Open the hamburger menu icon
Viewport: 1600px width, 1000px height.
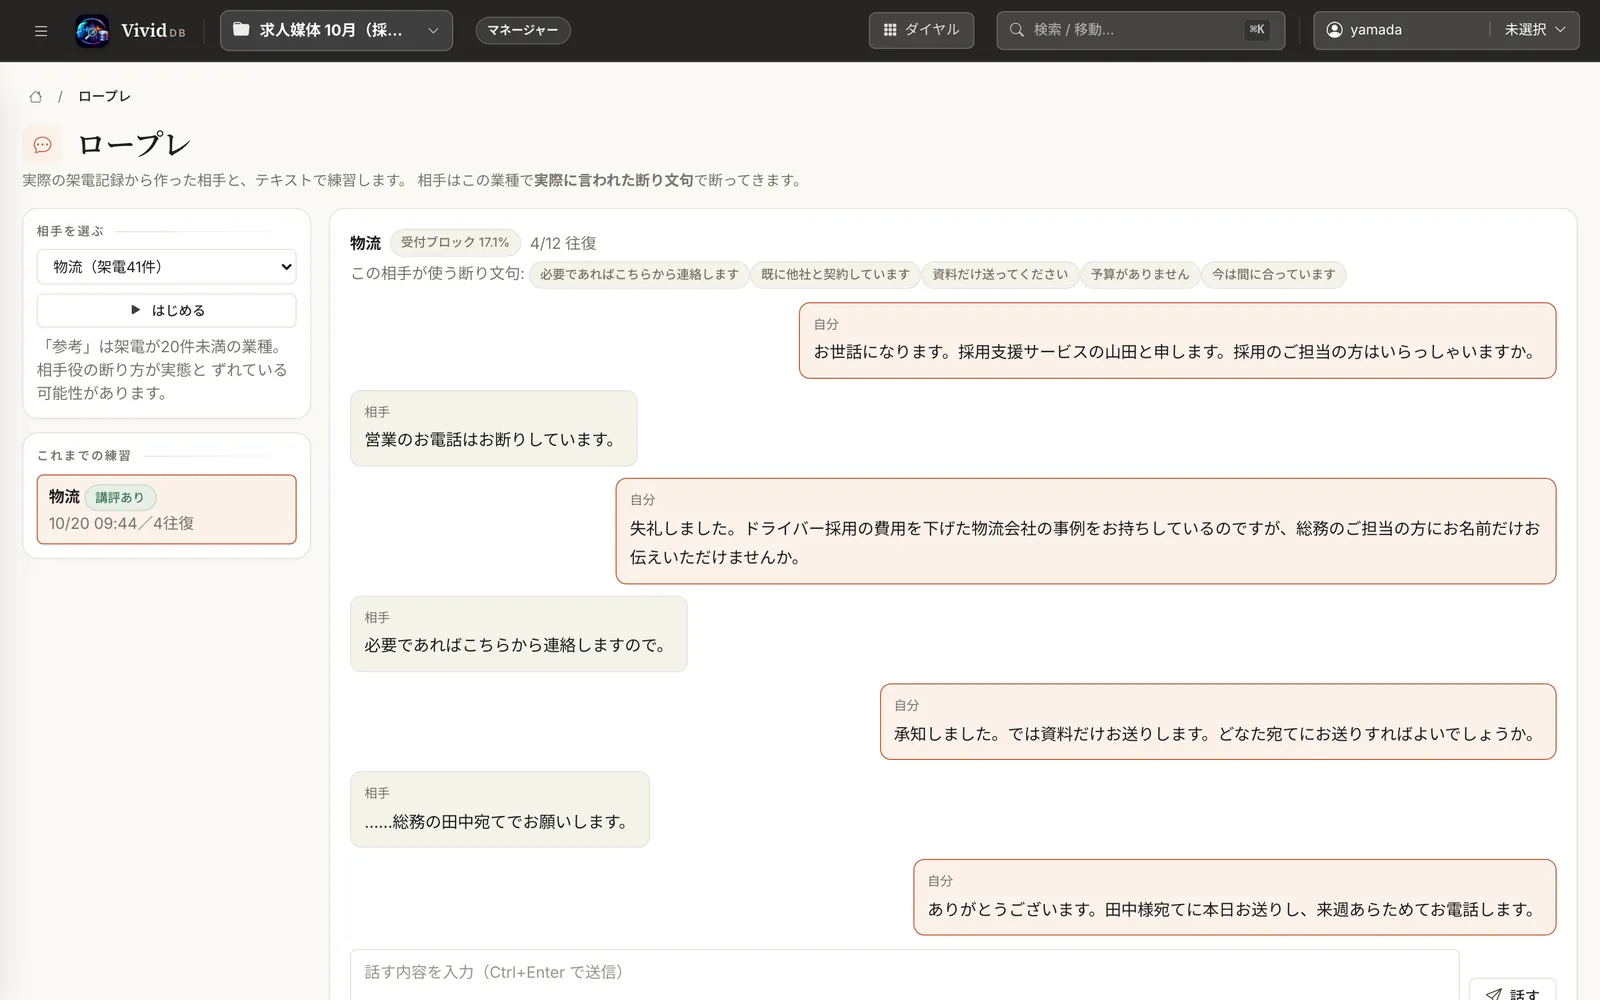pos(41,30)
